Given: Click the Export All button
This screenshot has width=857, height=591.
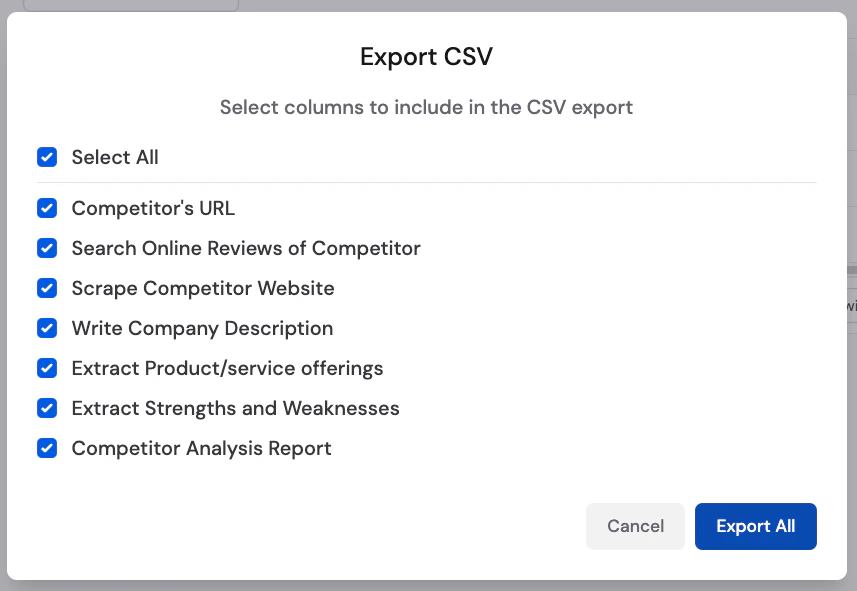Looking at the screenshot, I should click(755, 526).
